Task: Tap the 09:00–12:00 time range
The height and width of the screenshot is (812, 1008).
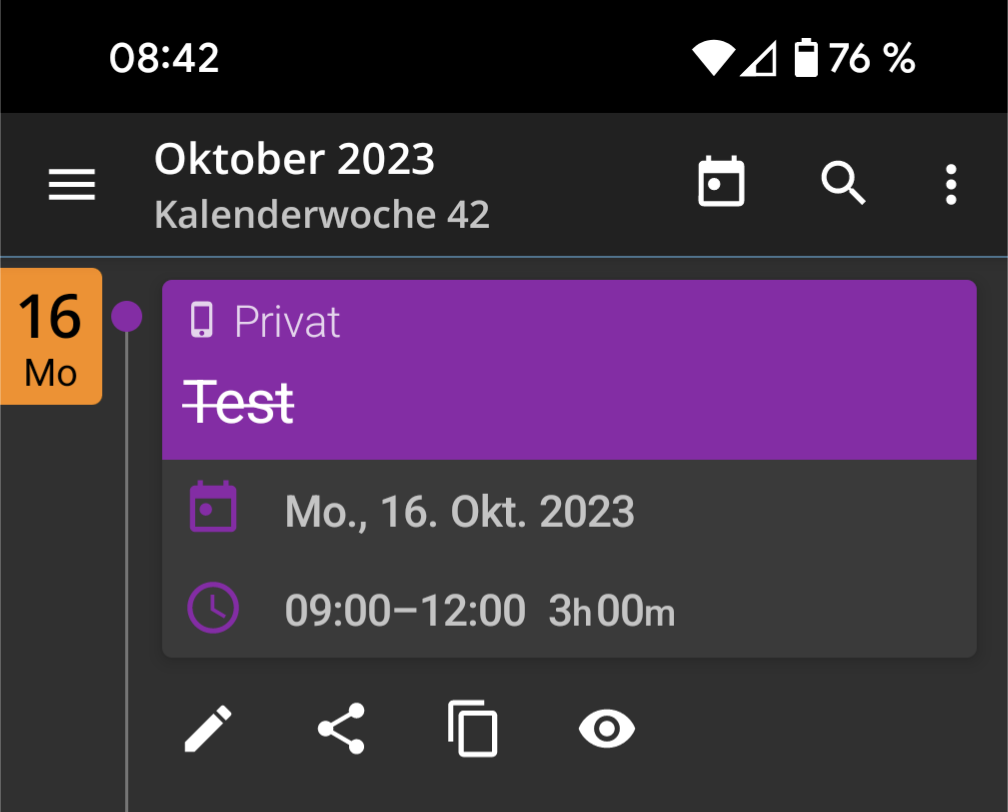Action: [405, 610]
